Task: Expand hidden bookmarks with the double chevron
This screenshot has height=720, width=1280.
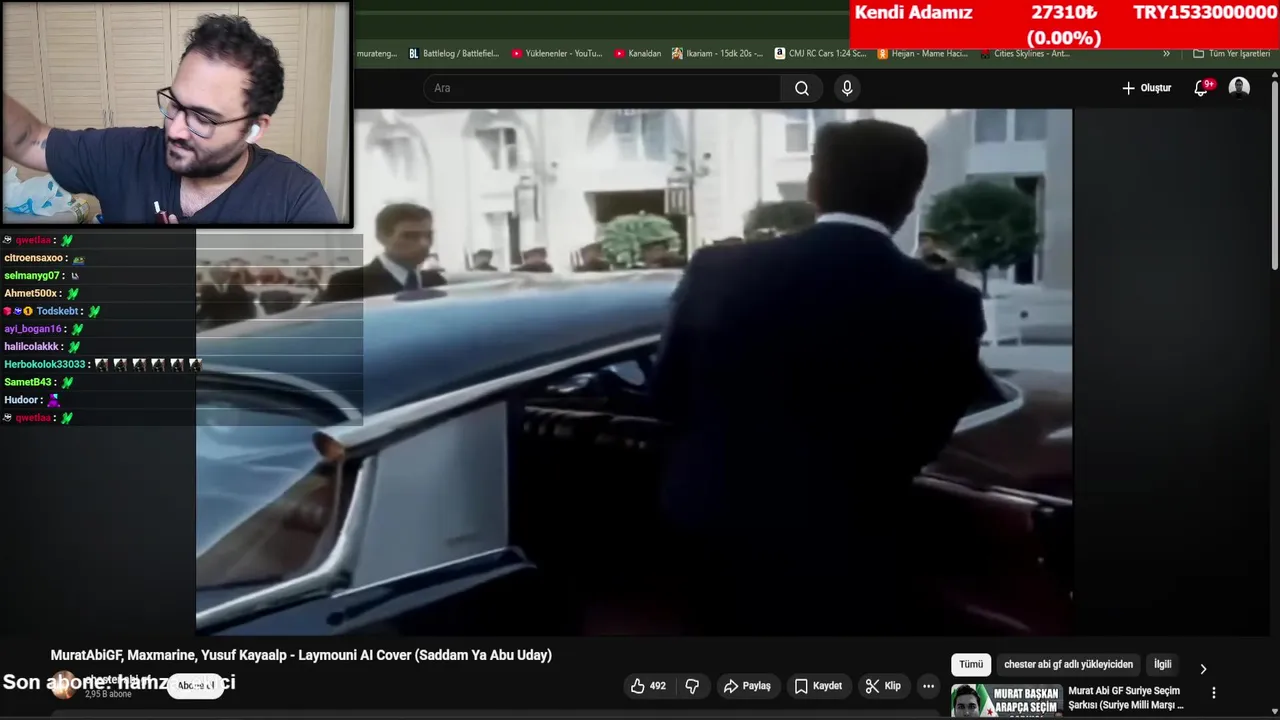Action: pos(1166,54)
